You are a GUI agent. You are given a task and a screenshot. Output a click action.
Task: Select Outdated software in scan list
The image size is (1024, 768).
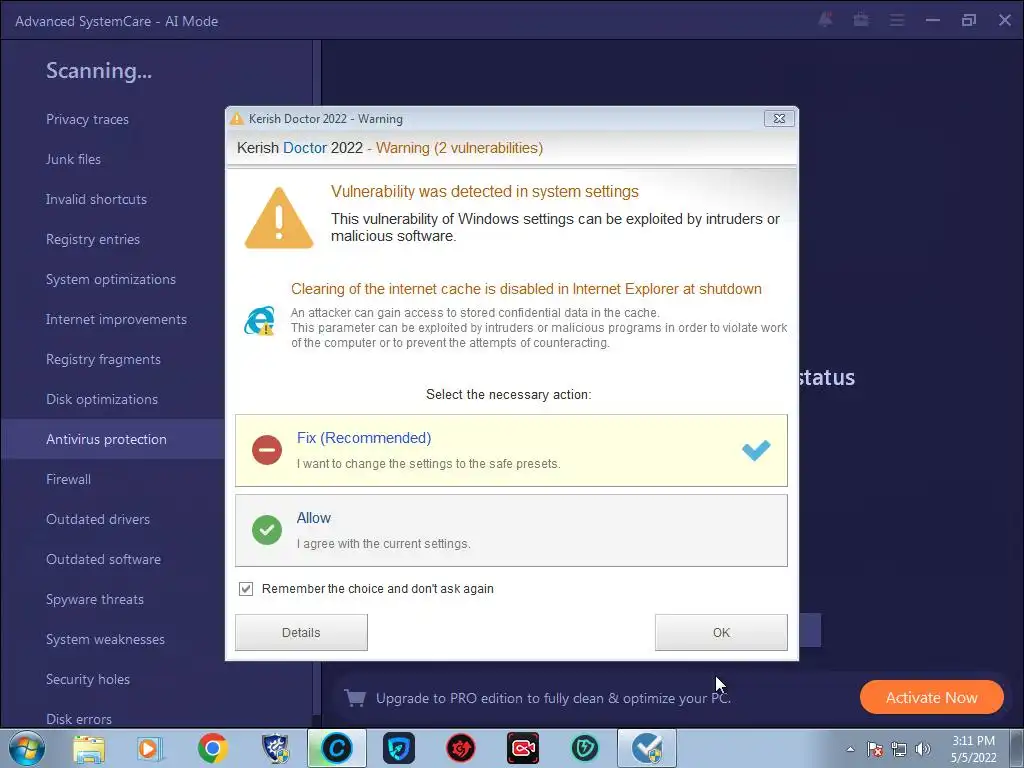point(103,559)
